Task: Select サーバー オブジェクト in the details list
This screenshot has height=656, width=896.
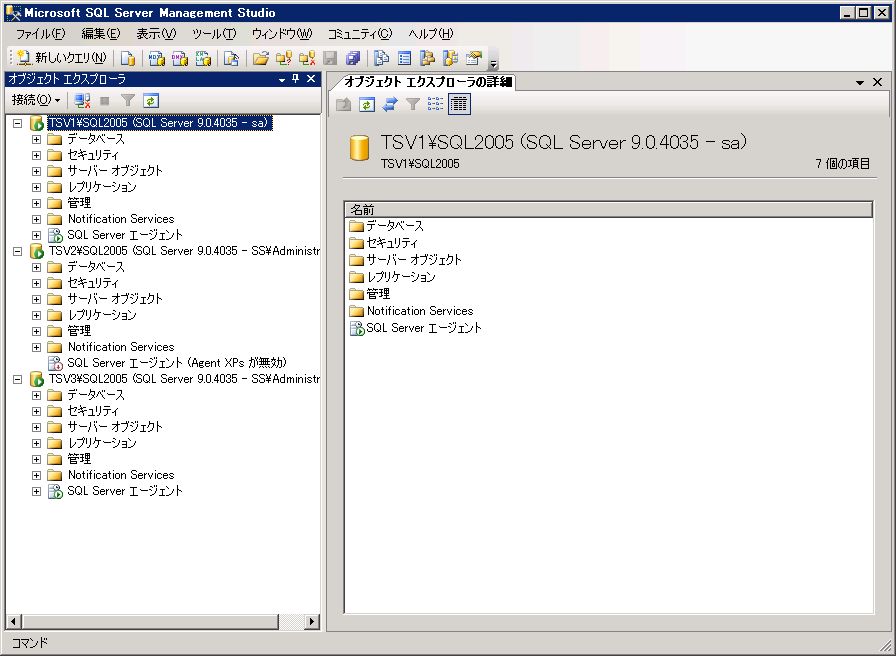Action: (x=414, y=260)
